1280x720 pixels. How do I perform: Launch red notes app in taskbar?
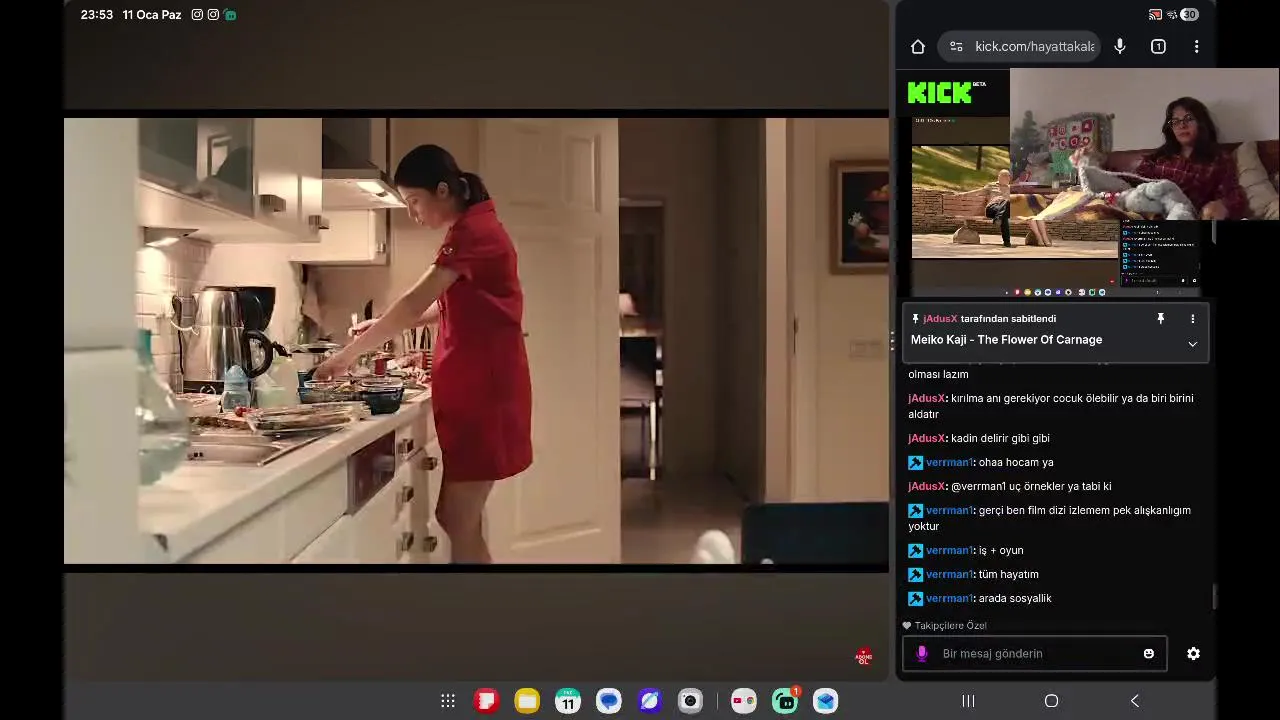486,701
